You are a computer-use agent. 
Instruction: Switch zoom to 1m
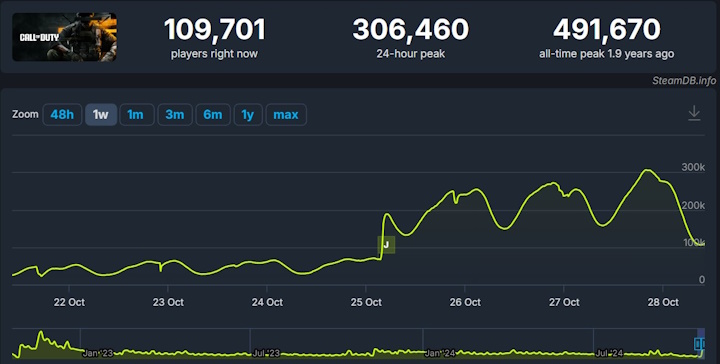(x=136, y=114)
